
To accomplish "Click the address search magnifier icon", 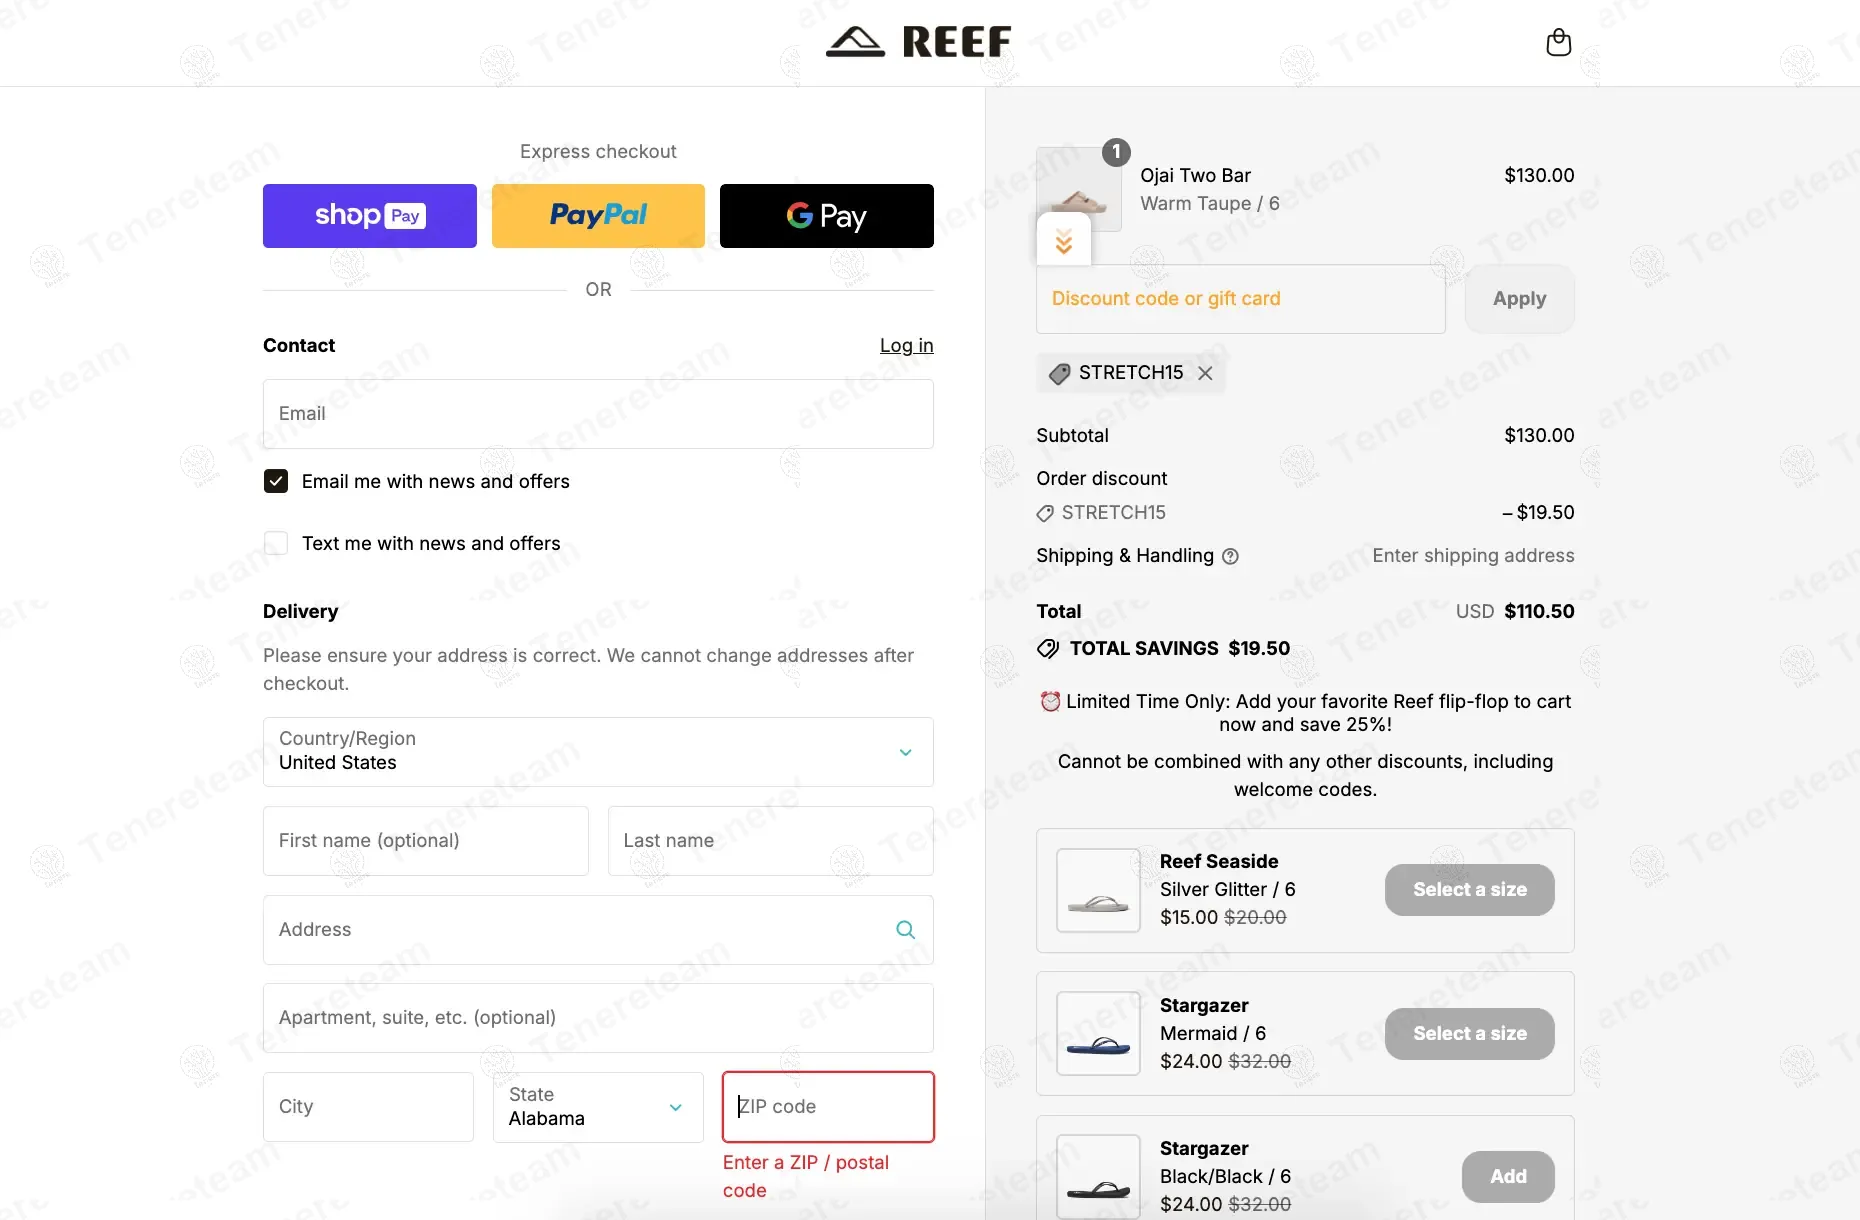I will tap(905, 930).
